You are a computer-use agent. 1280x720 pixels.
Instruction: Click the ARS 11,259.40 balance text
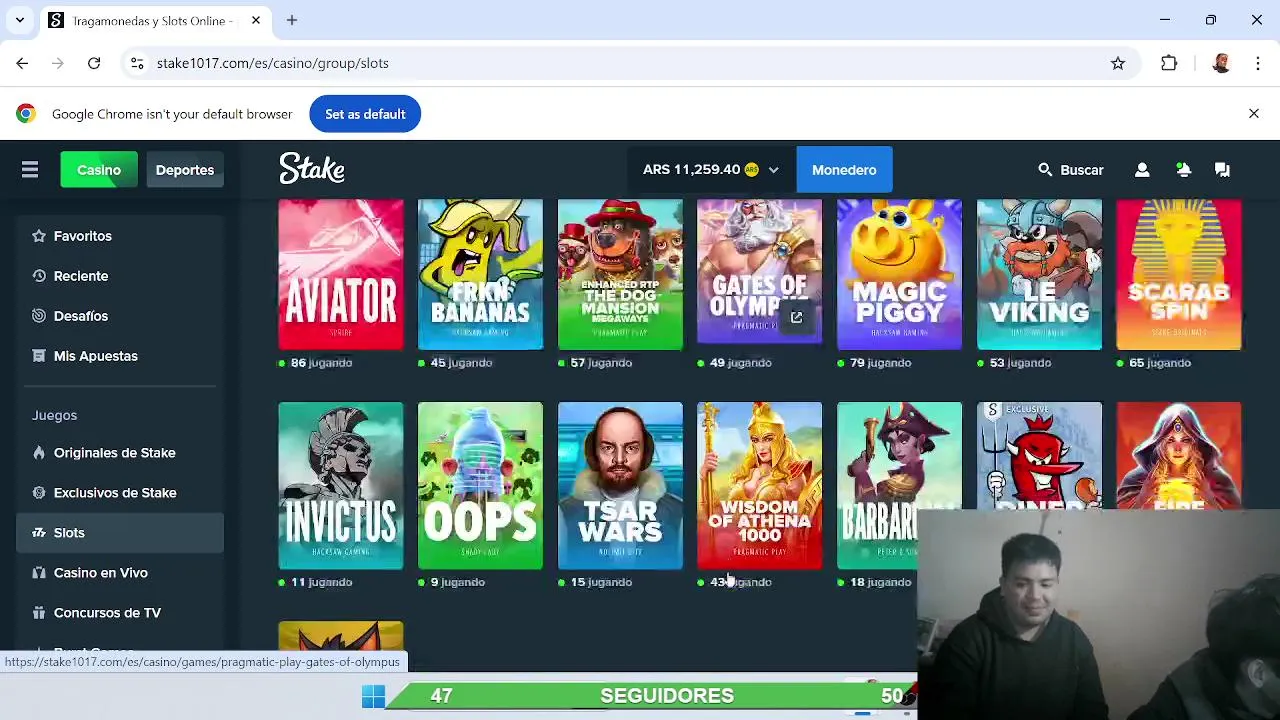pyautogui.click(x=692, y=170)
